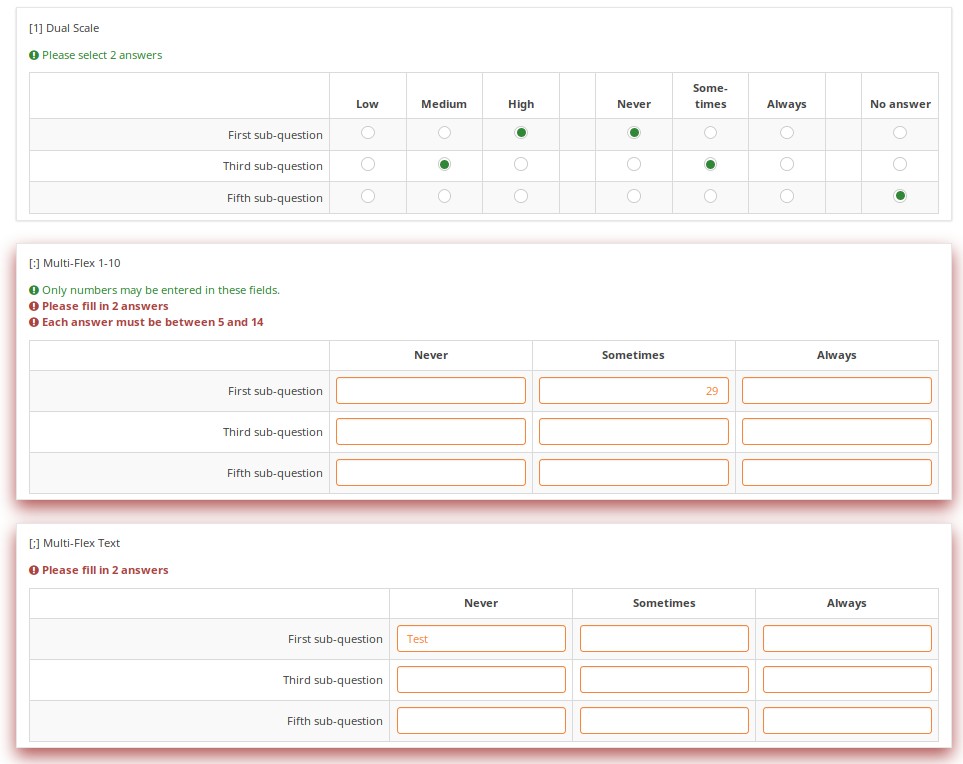
Task: Click Always field for First sub-question in Multi-Flex Text
Action: tap(847, 638)
